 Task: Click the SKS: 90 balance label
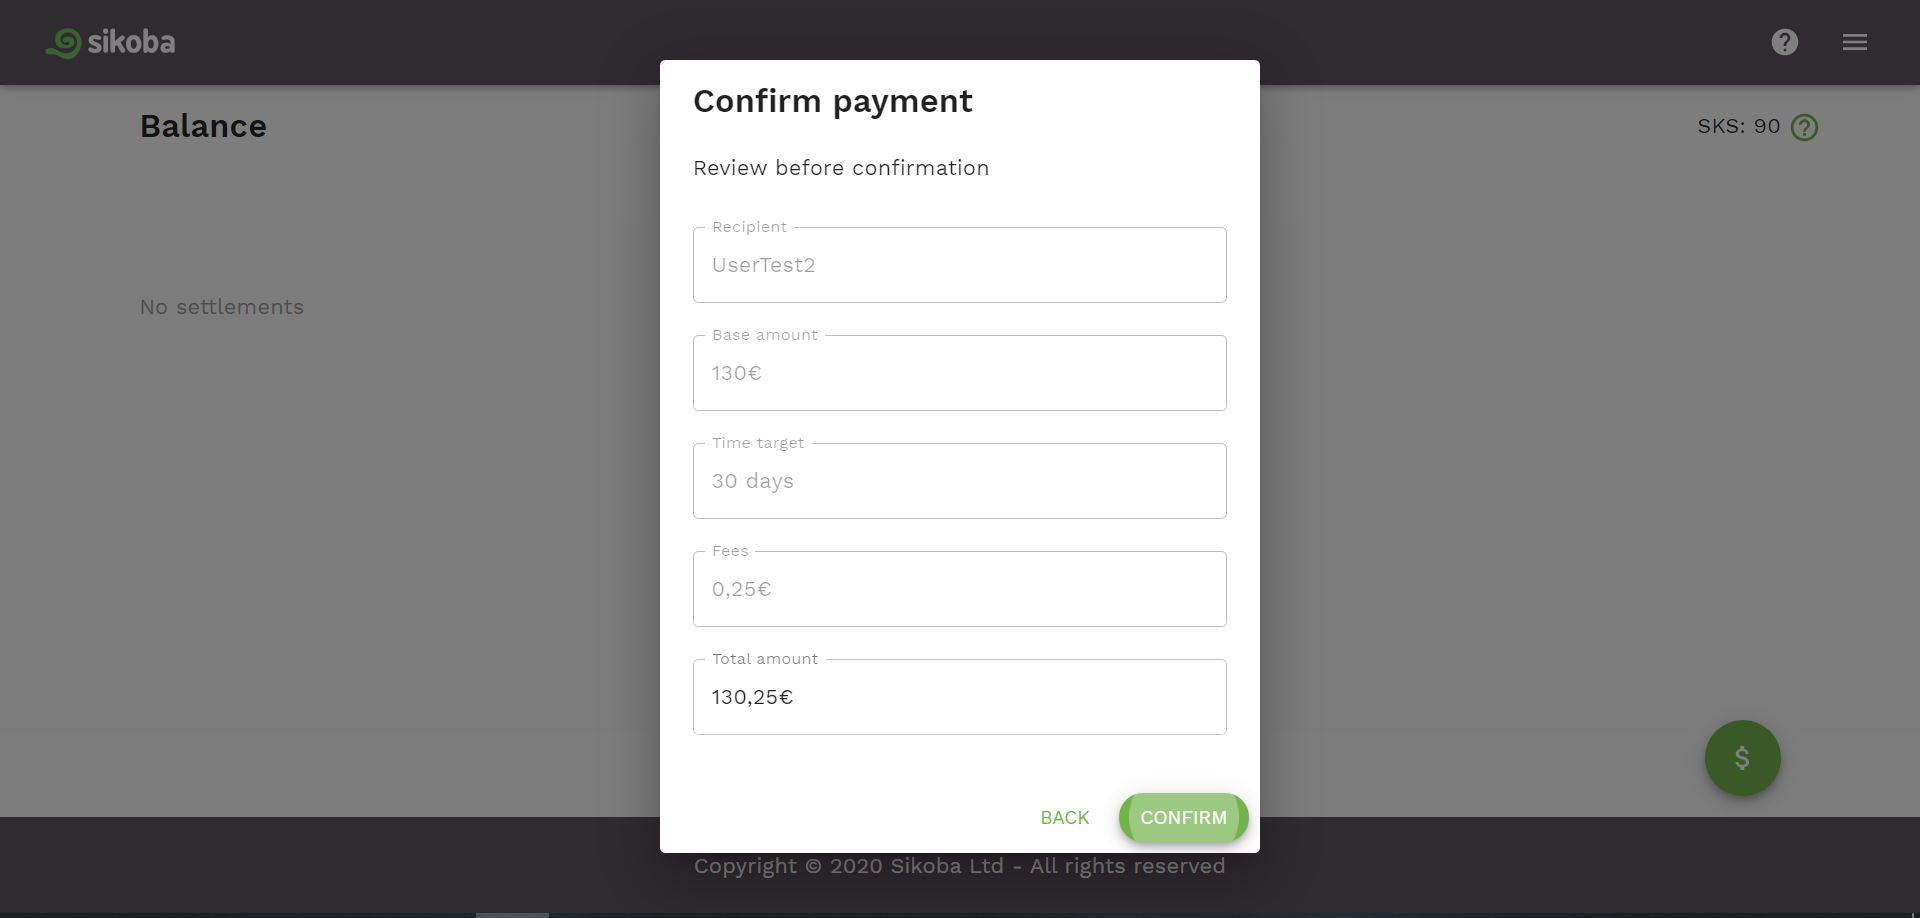click(x=1739, y=126)
